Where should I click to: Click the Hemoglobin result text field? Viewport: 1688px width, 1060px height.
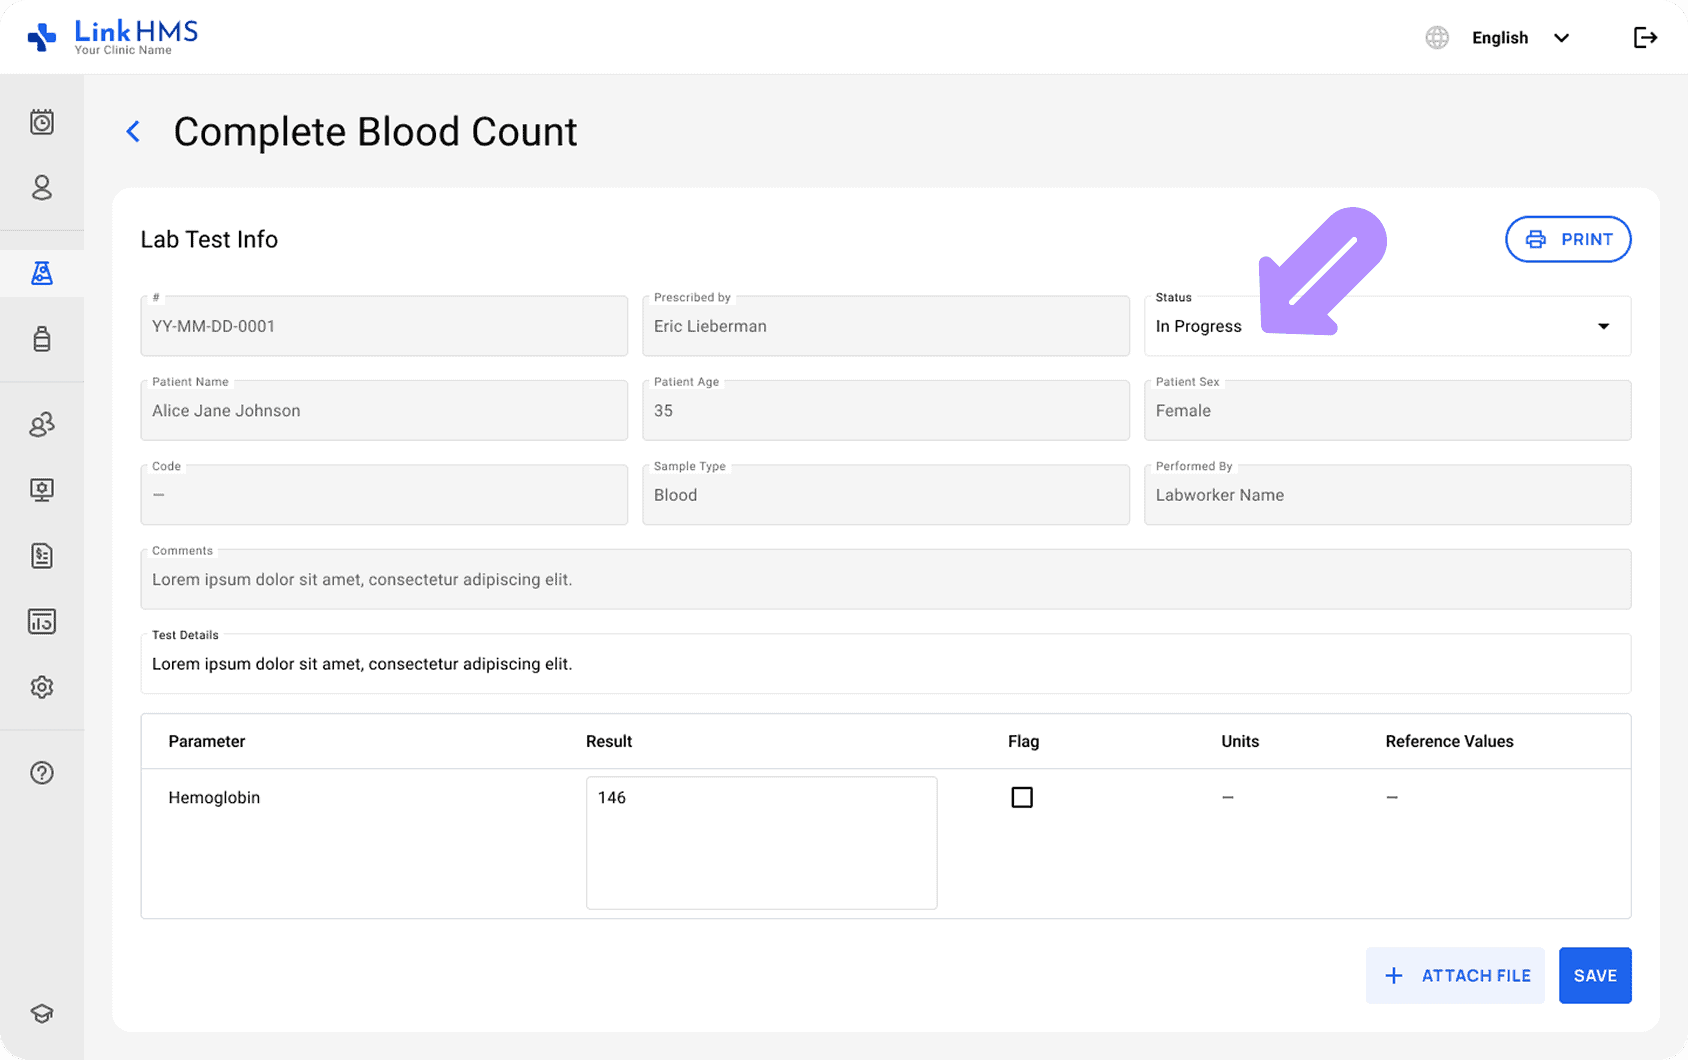click(761, 842)
